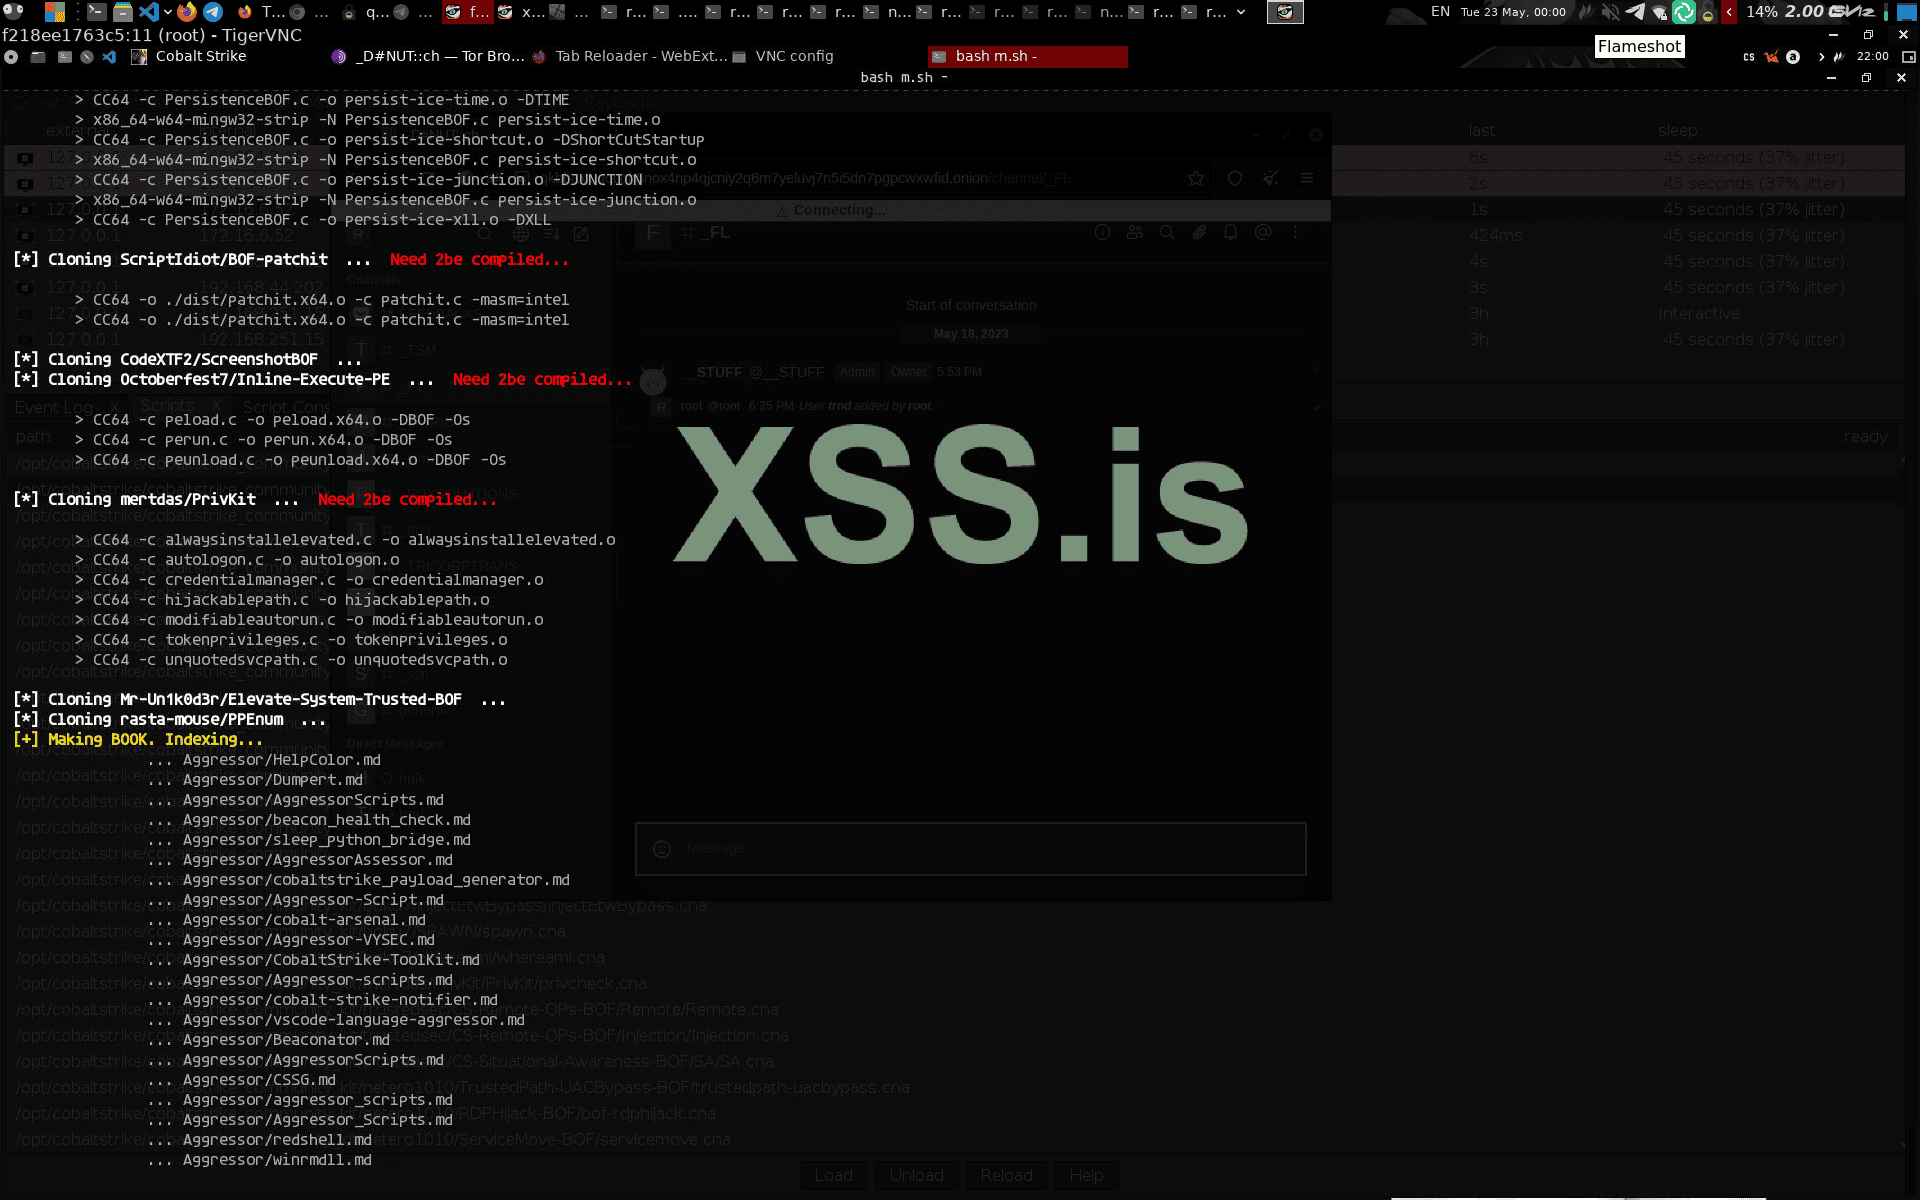The height and width of the screenshot is (1200, 1920).
Task: Select the VNC config taskbar item
Action: coord(793,57)
